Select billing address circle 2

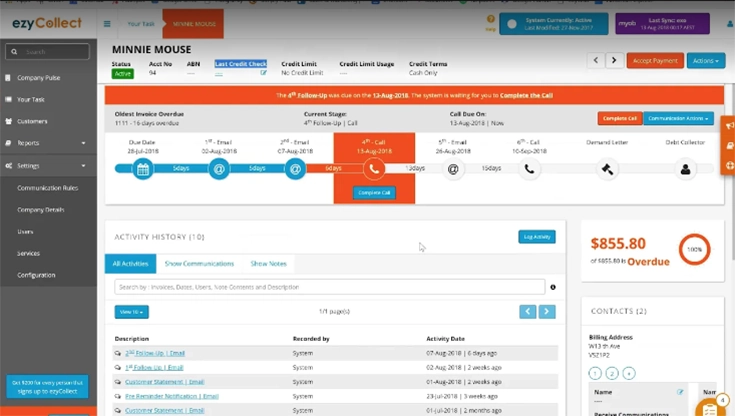pyautogui.click(x=612, y=373)
